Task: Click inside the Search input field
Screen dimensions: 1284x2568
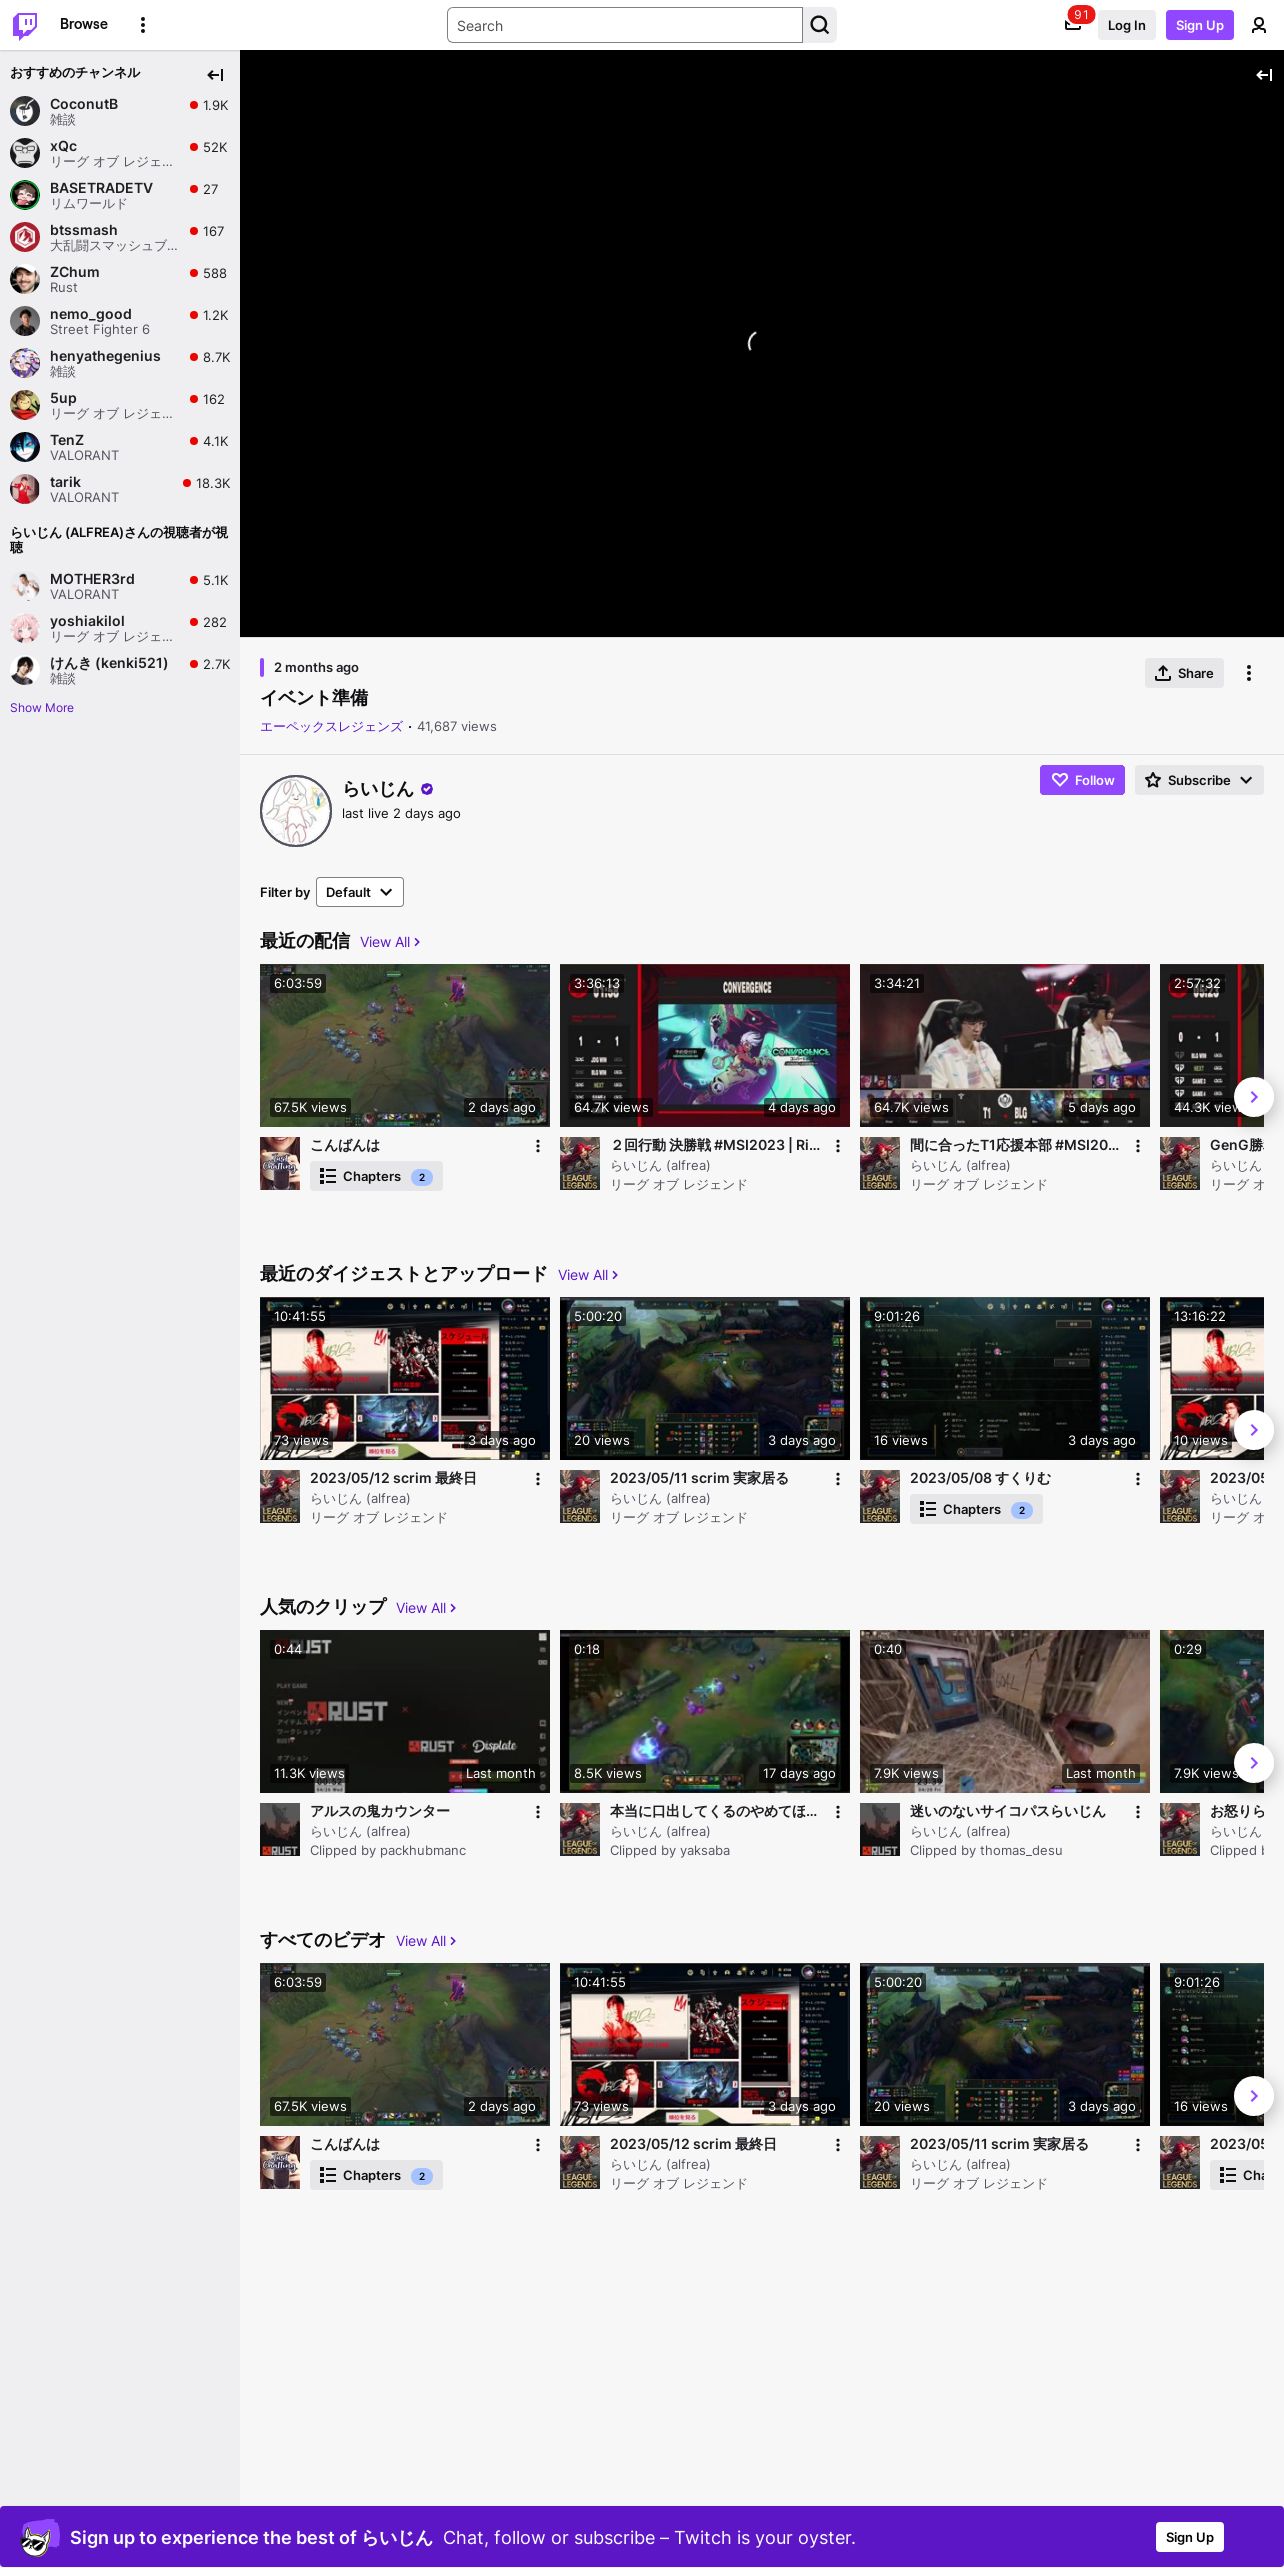Action: pyautogui.click(x=625, y=25)
